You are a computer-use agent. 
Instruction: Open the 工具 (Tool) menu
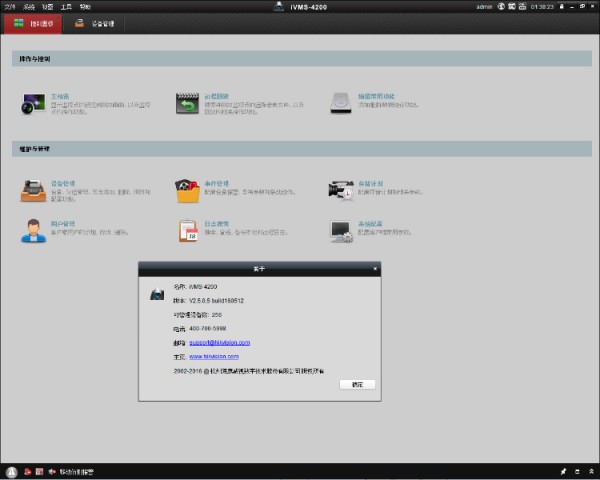(x=66, y=7)
